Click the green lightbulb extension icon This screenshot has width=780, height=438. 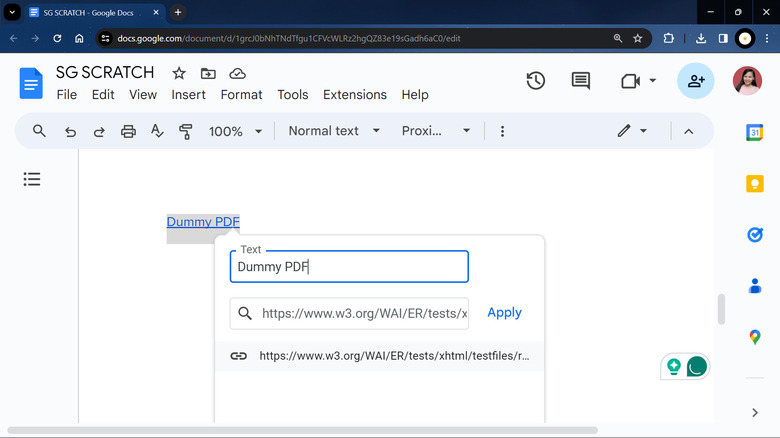pyautogui.click(x=674, y=367)
